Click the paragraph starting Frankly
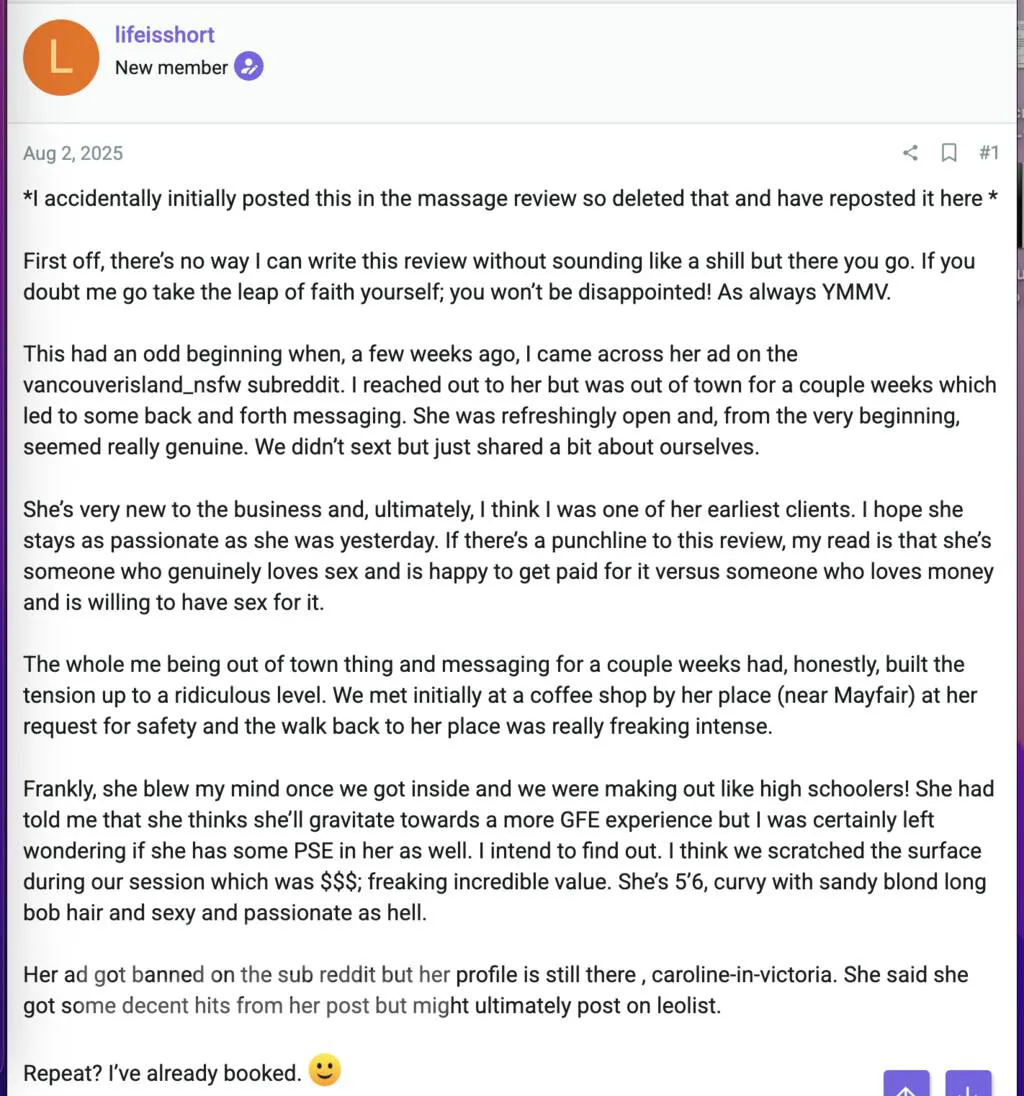1024x1096 pixels. tap(507, 850)
